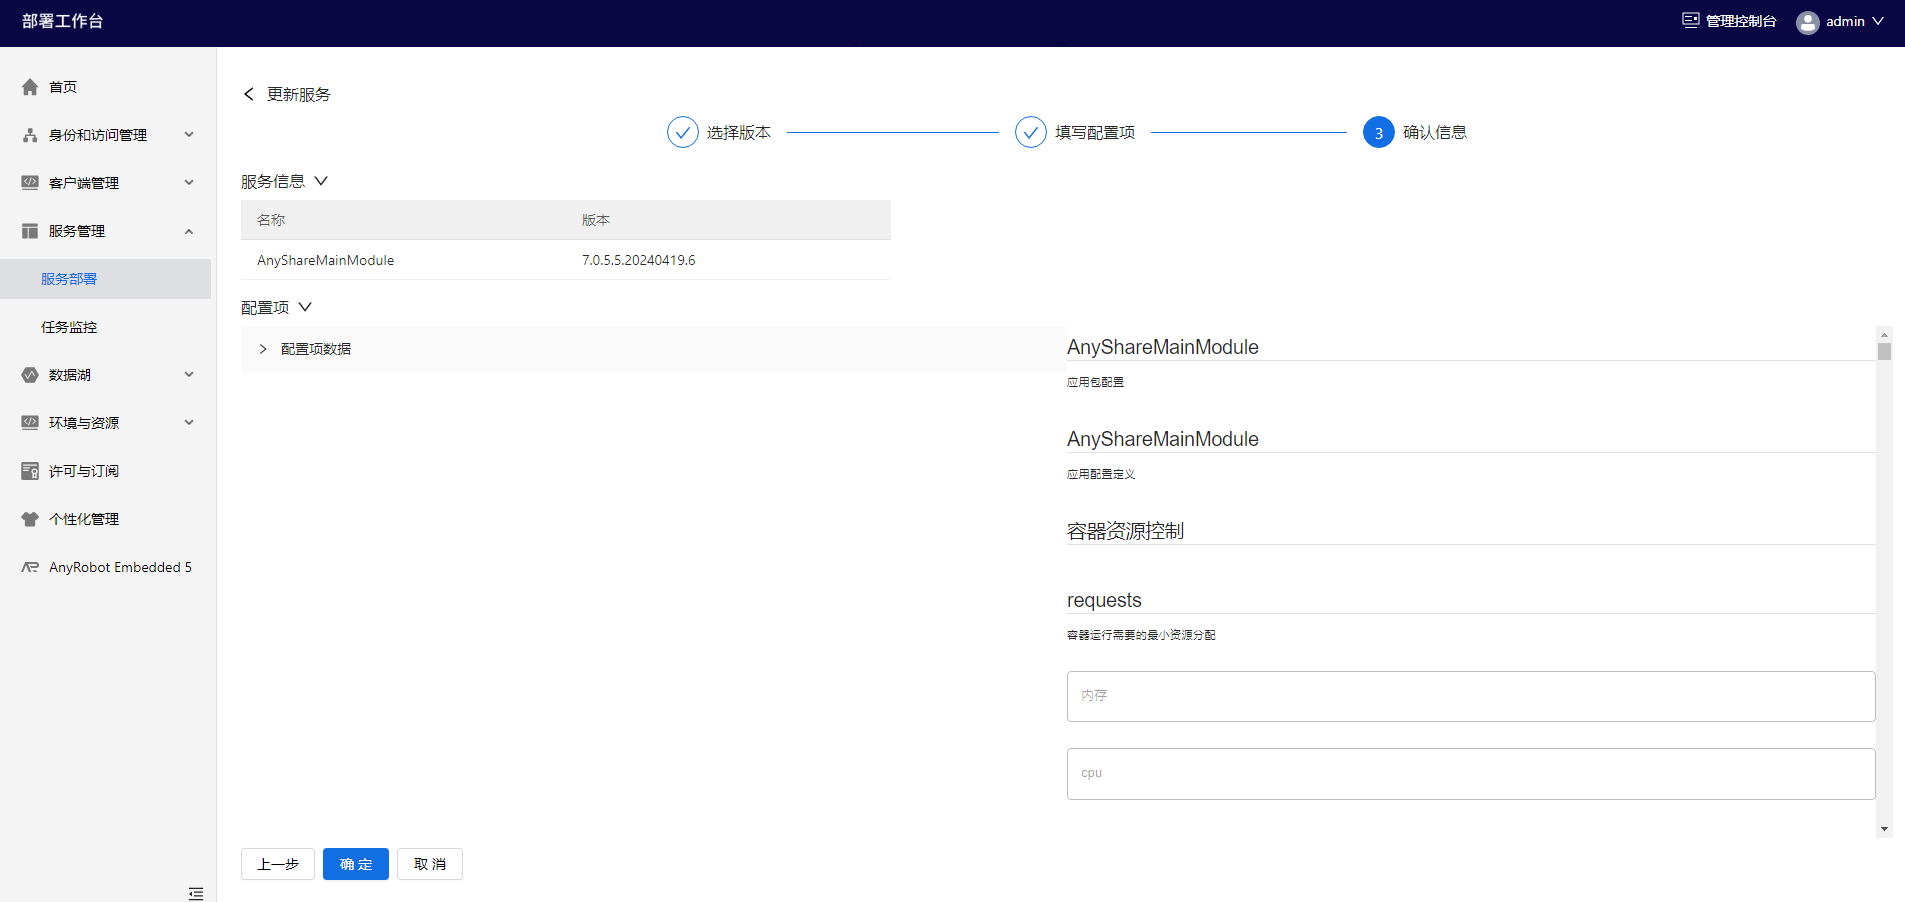Image resolution: width=1905 pixels, height=902 pixels.
Task: Open the admin account dropdown arrow
Action: click(1878, 21)
